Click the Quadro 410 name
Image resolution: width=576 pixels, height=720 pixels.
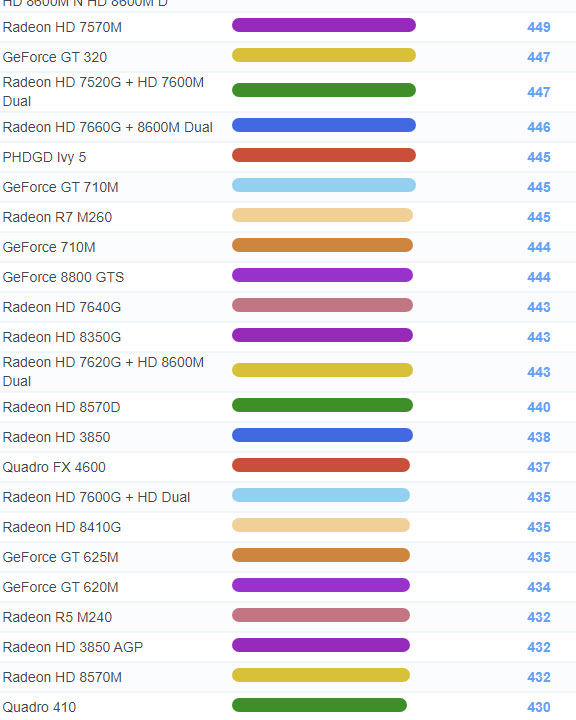[40, 707]
